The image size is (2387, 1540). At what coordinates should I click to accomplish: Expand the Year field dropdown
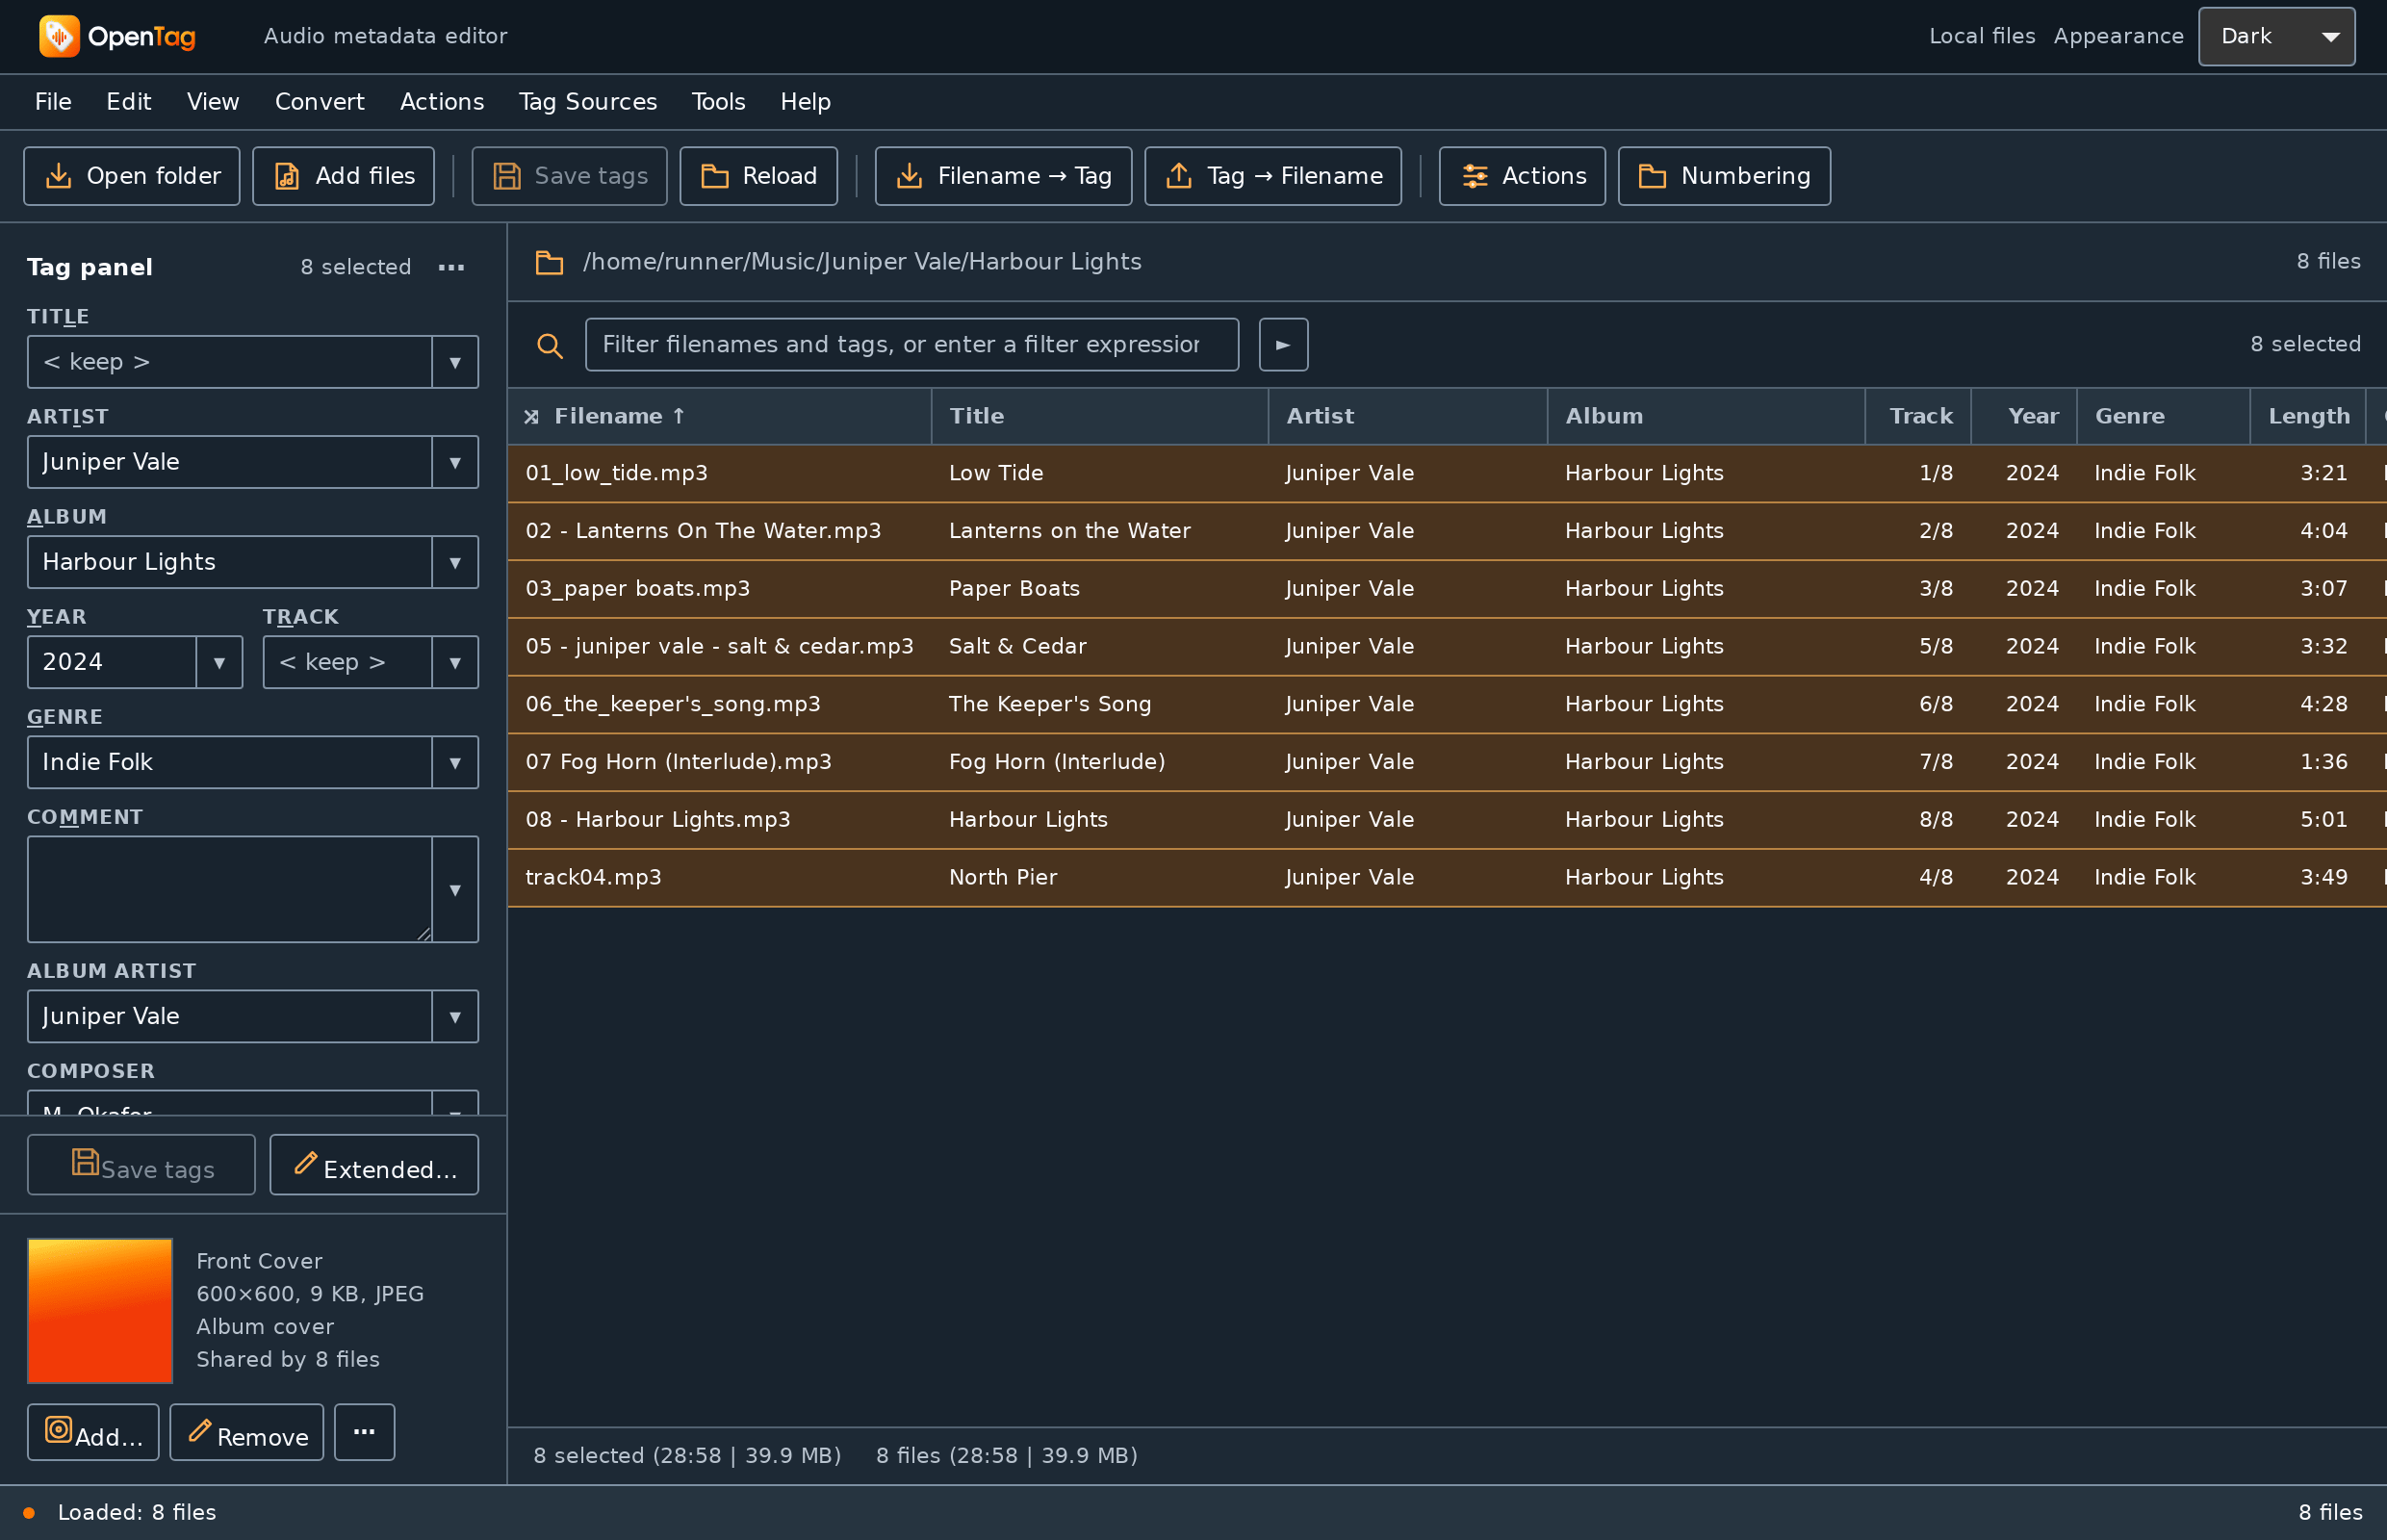click(219, 662)
